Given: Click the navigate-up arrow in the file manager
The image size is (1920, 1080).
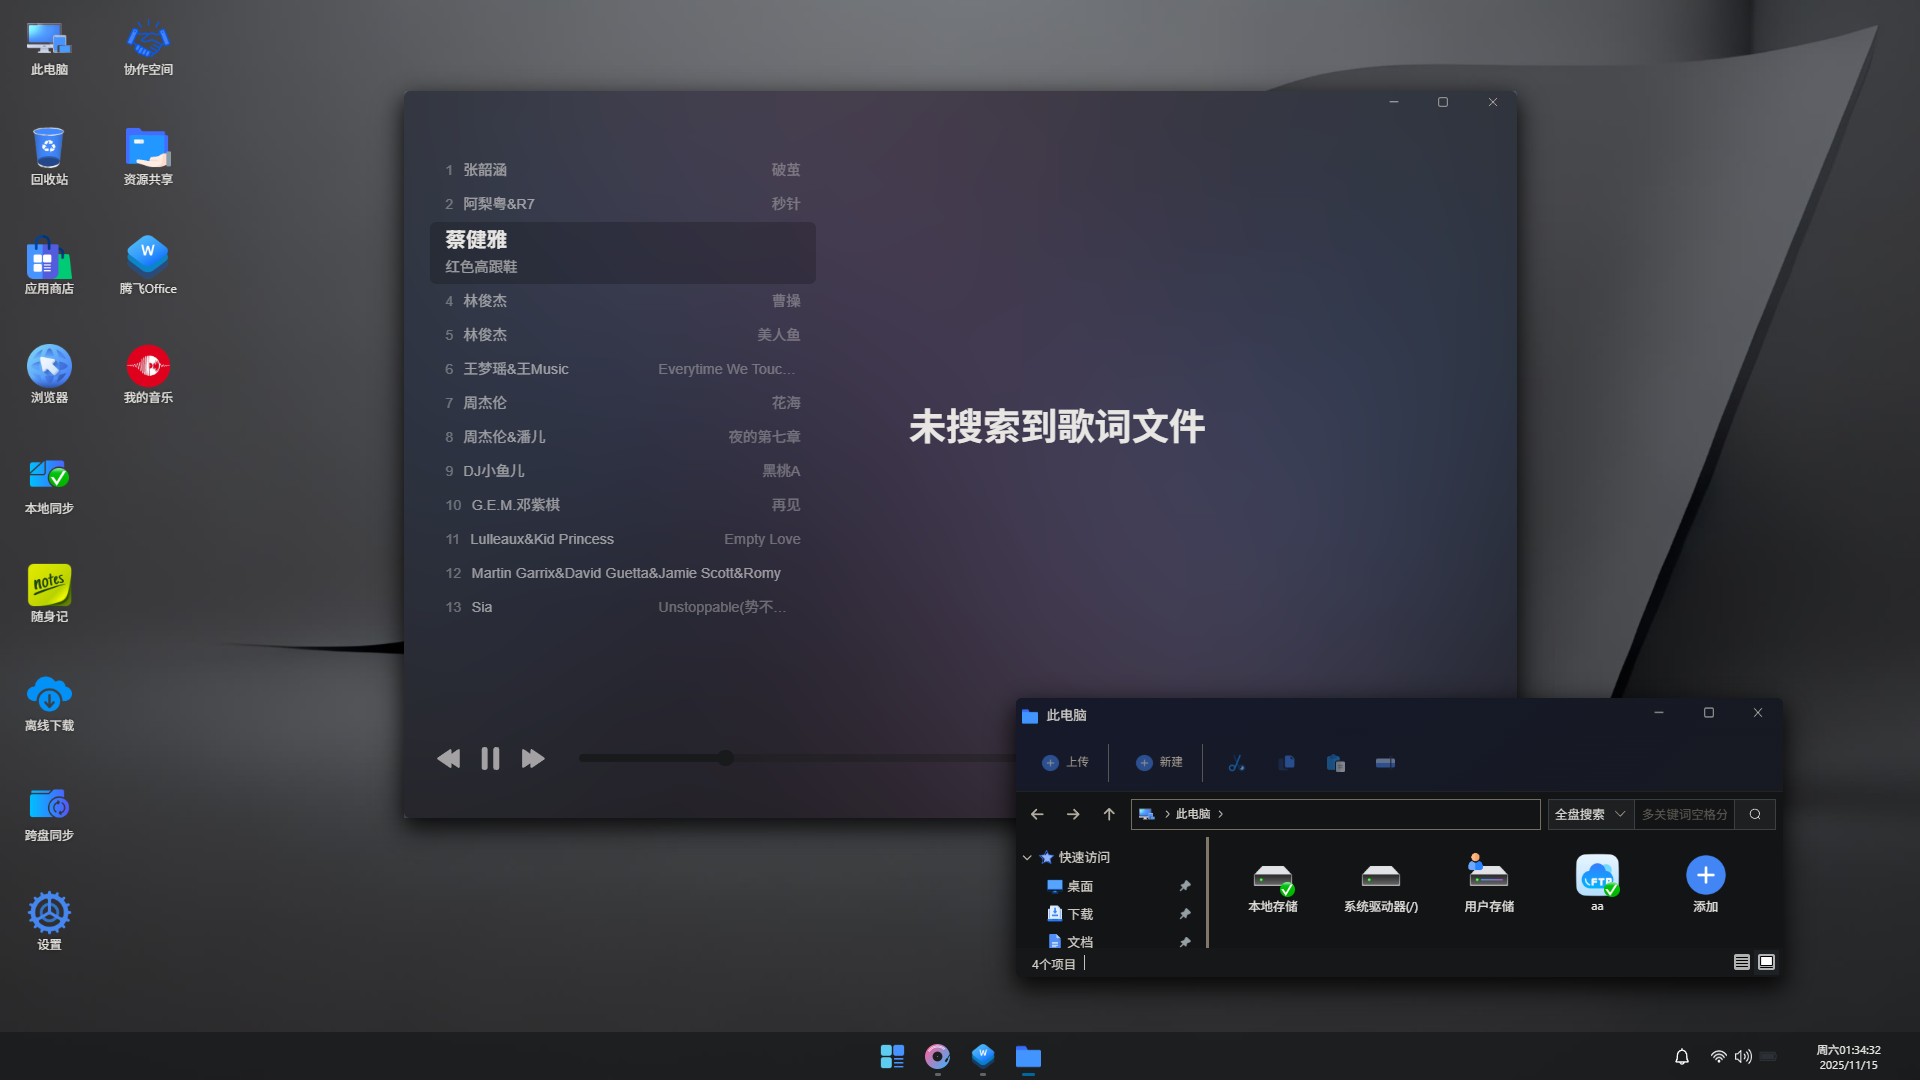Looking at the screenshot, I should click(1109, 814).
